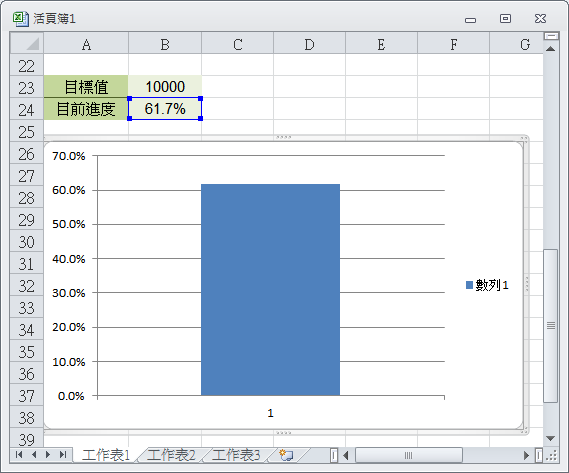Click the tab bar split handle

tap(334, 455)
